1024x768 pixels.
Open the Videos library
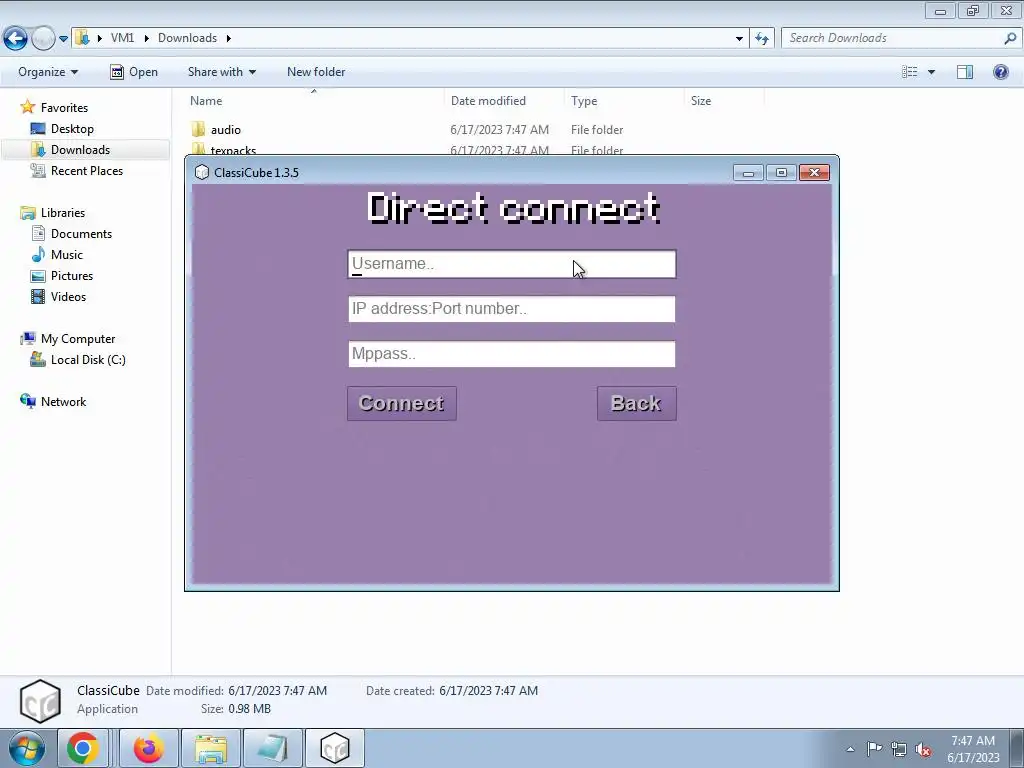pos(69,296)
